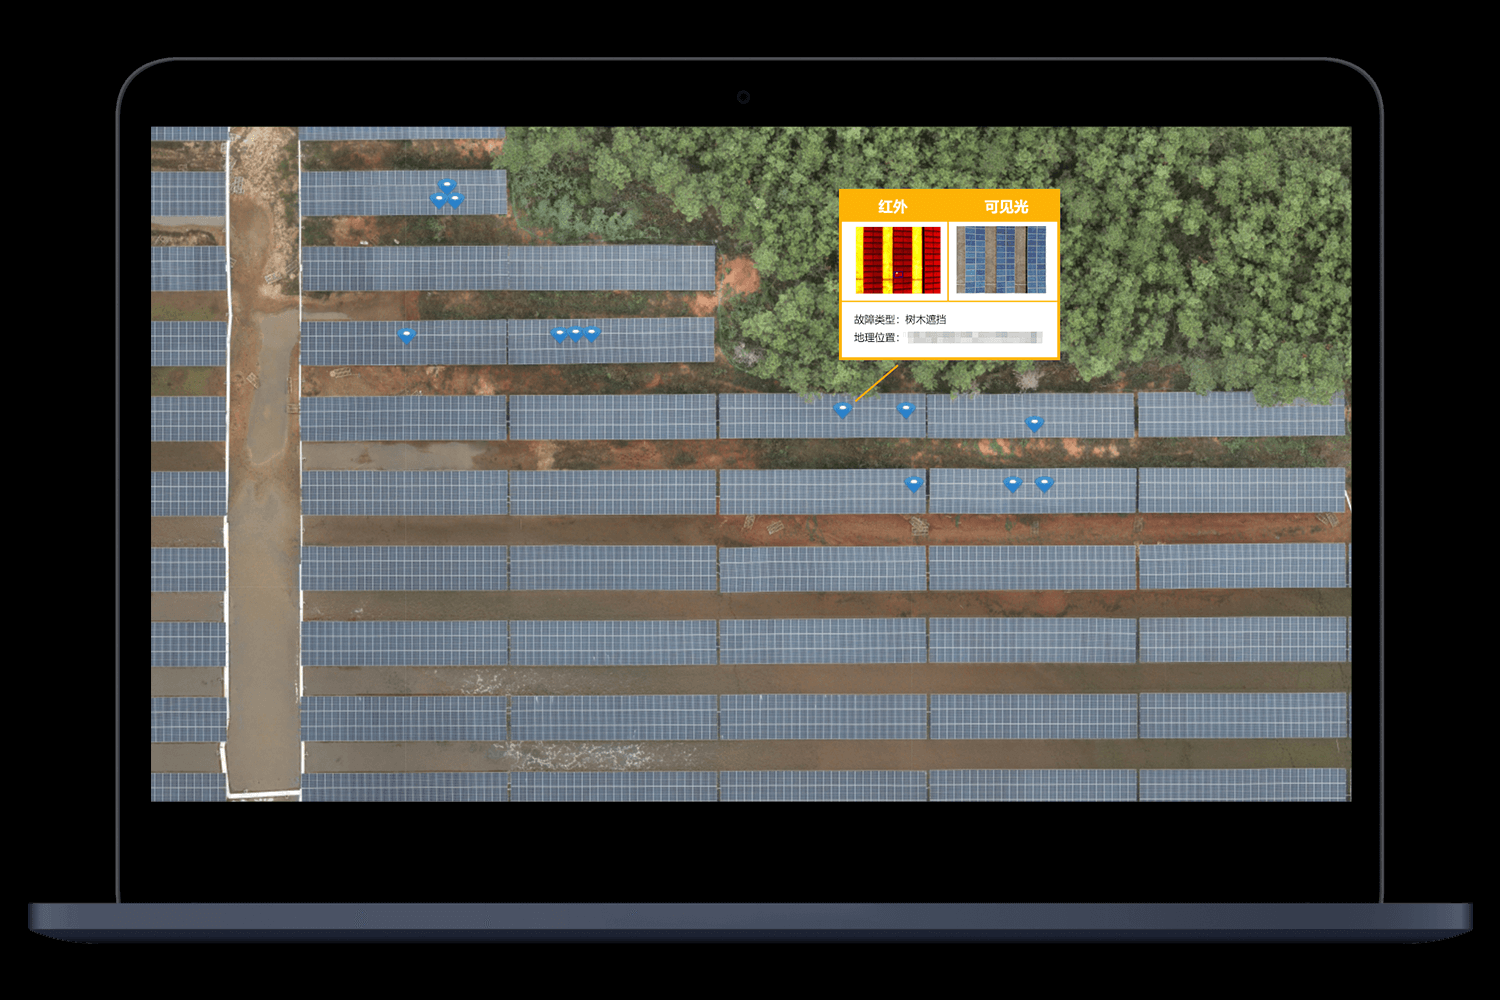This screenshot has width=1500, height=1000.
Task: Open the visible light panel photo thumbnail
Action: (1001, 259)
